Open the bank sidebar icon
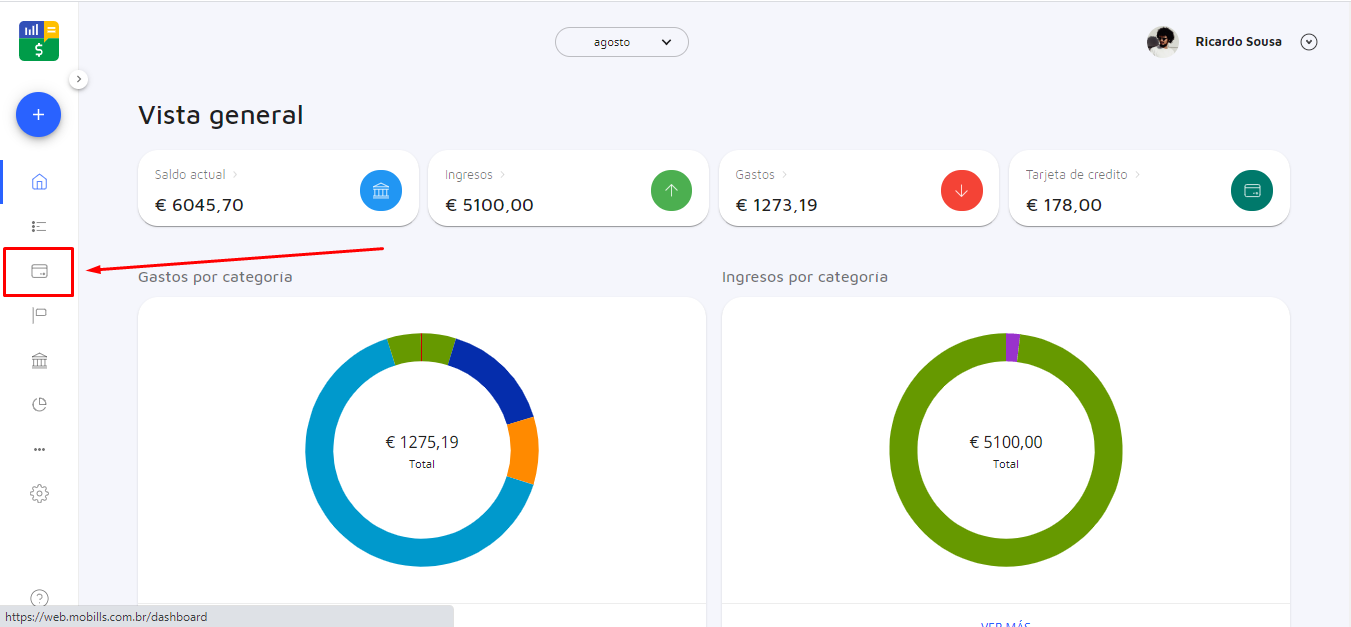The image size is (1351, 627). tap(39, 361)
